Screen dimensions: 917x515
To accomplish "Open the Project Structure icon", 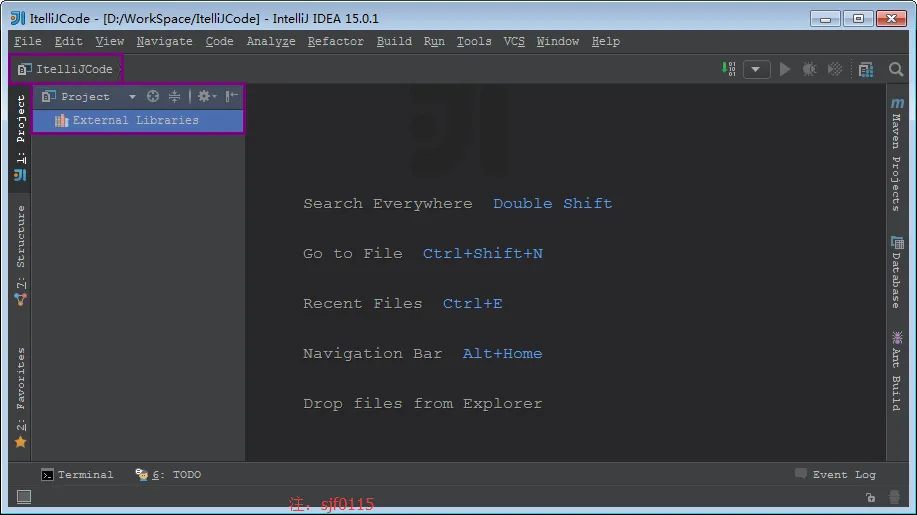I will pos(866,70).
